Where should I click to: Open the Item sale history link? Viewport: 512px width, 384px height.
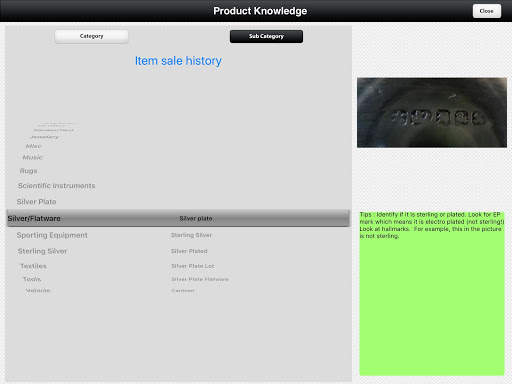point(178,61)
